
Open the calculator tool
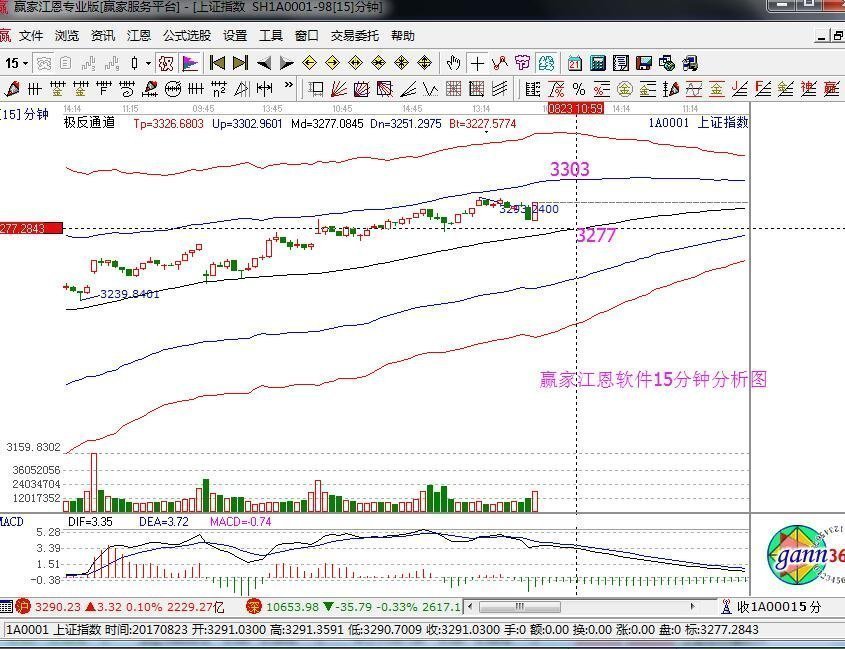tap(598, 64)
